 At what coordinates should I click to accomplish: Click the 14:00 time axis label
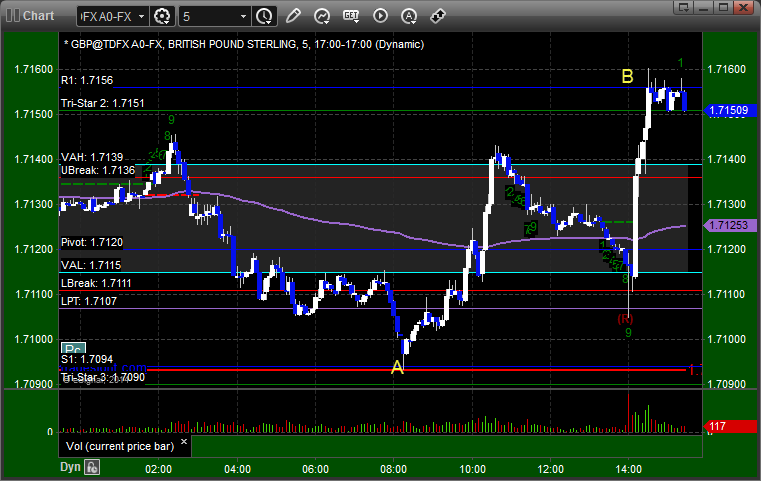[629, 469]
